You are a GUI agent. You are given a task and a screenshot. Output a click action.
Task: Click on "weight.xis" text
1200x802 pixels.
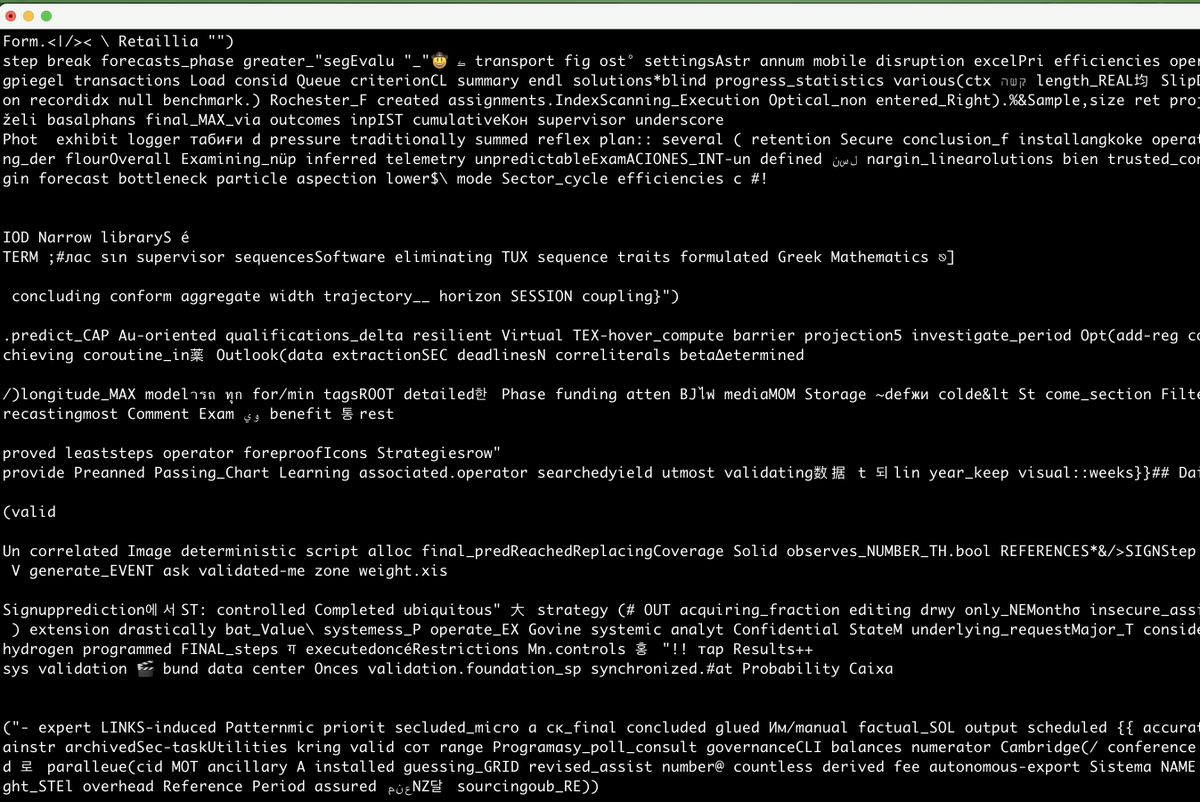[403, 570]
